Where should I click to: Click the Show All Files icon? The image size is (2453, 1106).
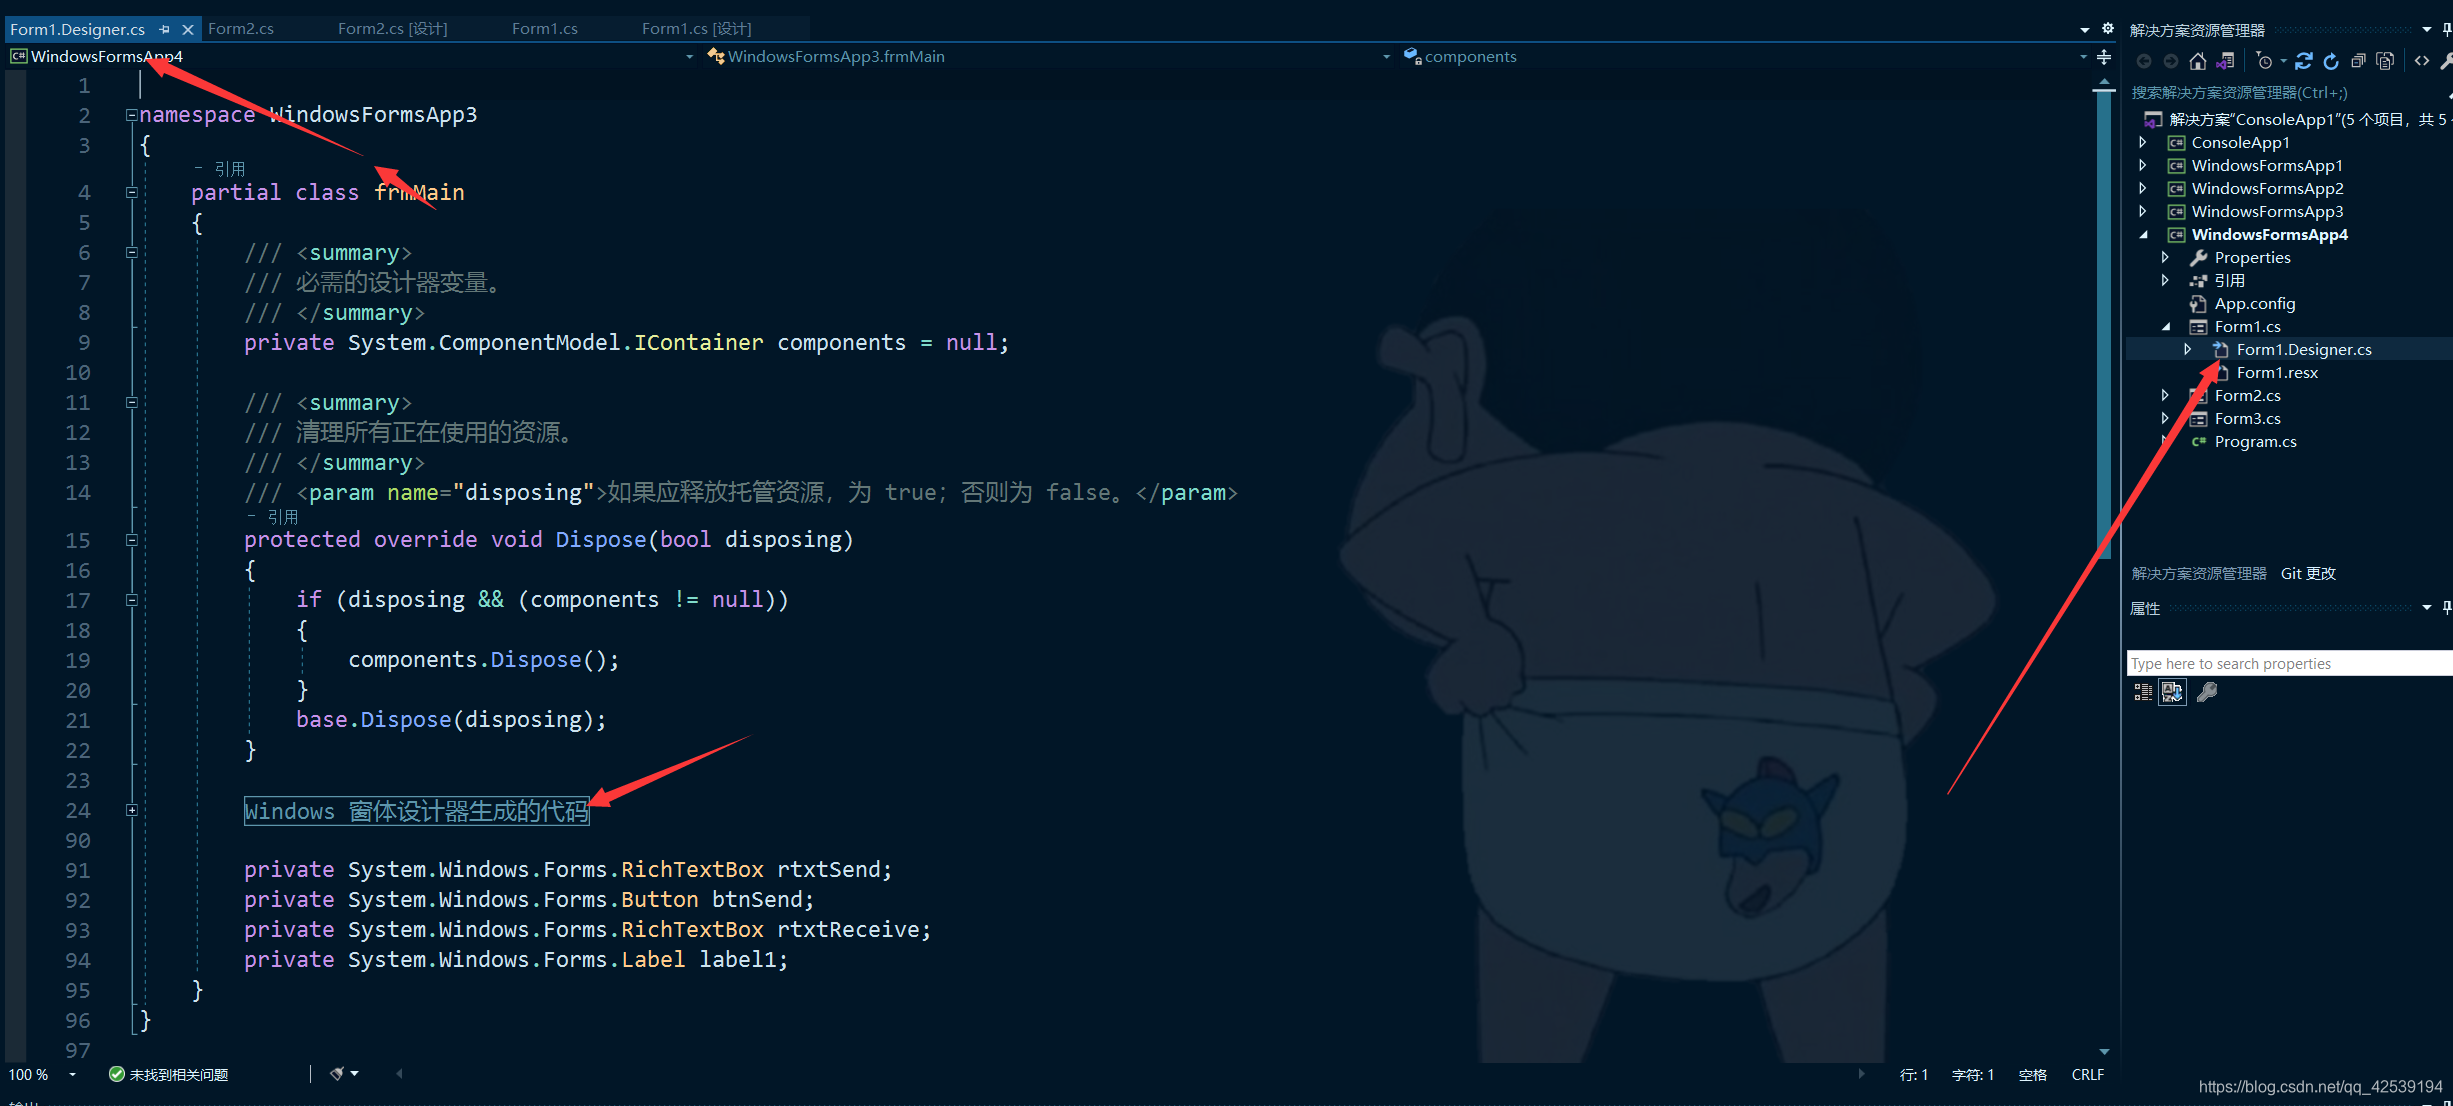[x=2385, y=62]
